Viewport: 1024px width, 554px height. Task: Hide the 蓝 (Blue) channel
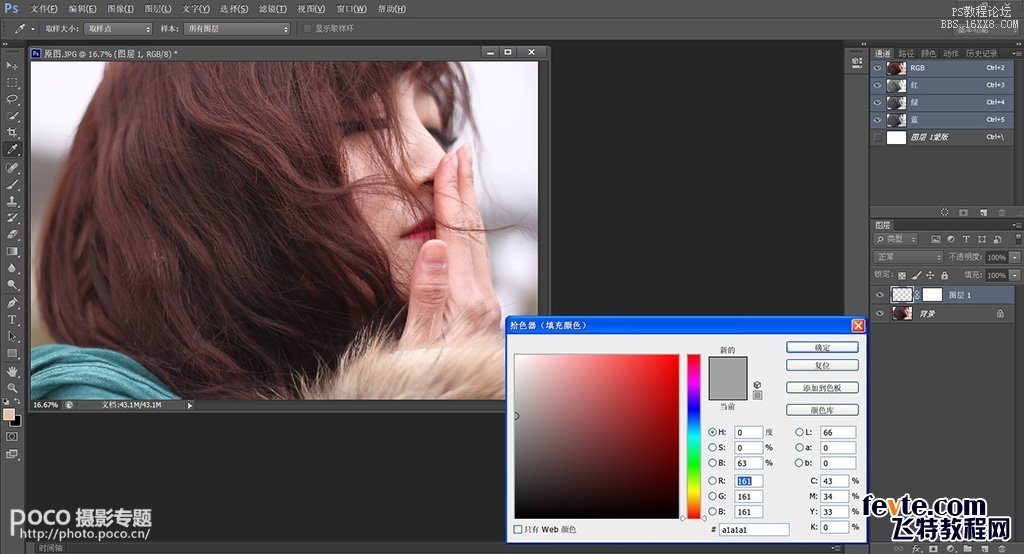[877, 120]
